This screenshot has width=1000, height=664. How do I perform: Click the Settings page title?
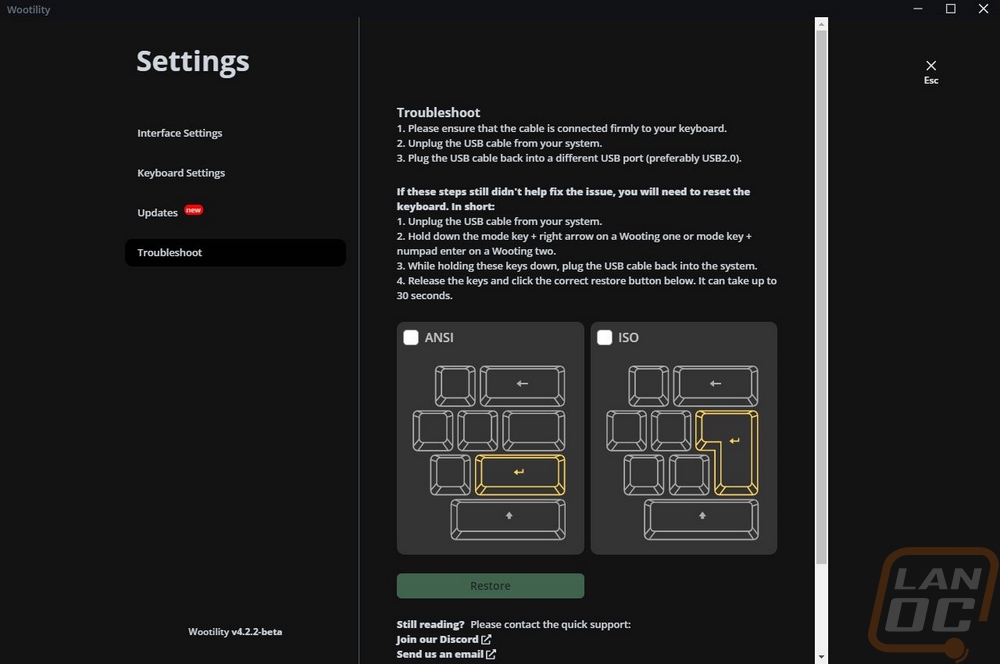click(x=193, y=61)
